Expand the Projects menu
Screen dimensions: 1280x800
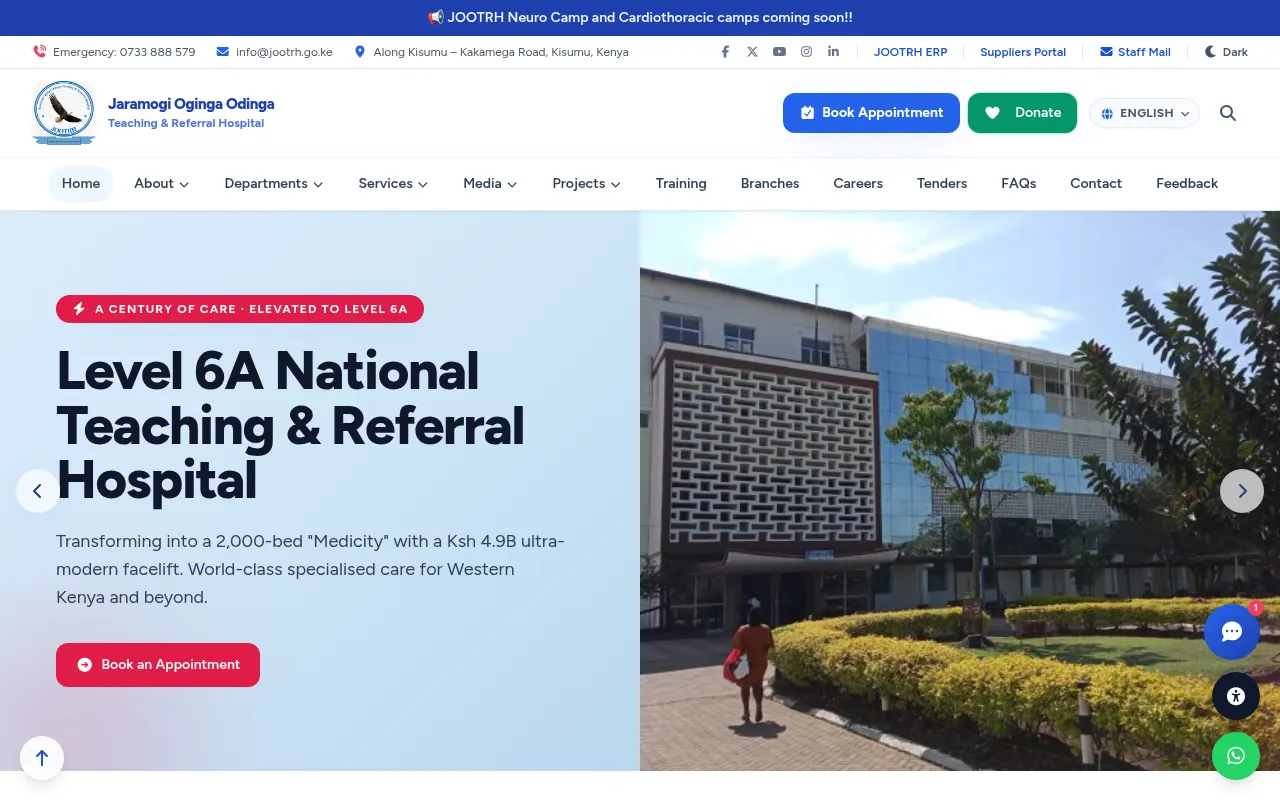click(x=587, y=184)
